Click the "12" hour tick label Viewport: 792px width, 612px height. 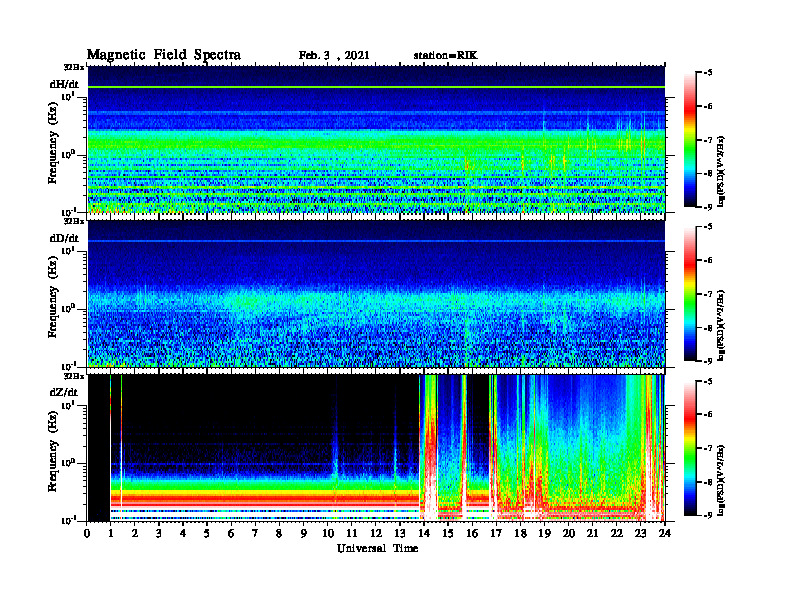[x=375, y=533]
